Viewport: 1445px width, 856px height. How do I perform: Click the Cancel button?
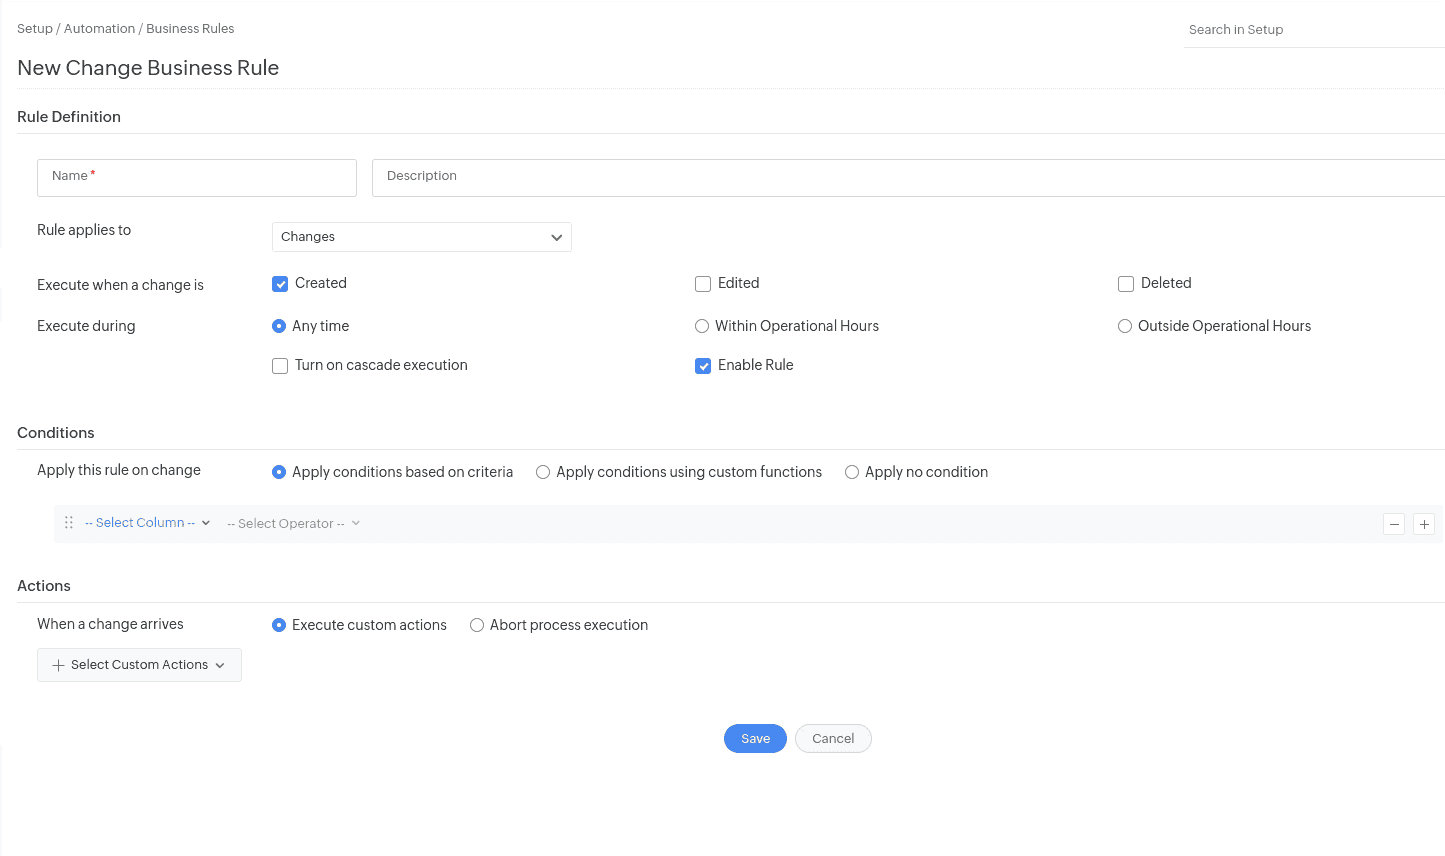[x=833, y=739]
